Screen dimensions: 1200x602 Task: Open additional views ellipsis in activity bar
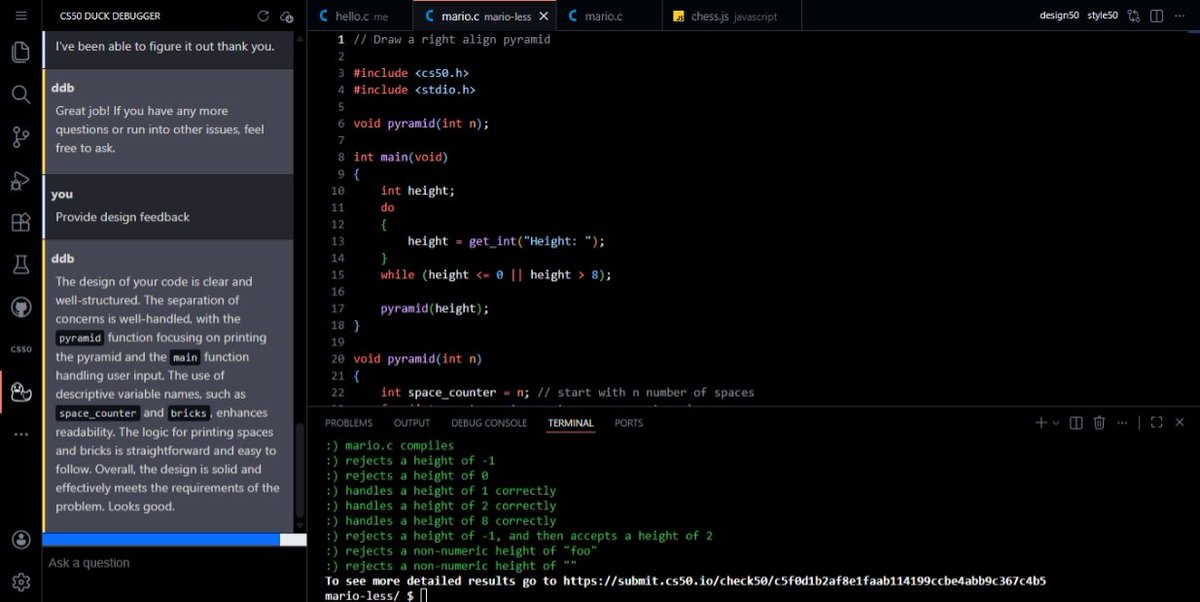click(20, 434)
